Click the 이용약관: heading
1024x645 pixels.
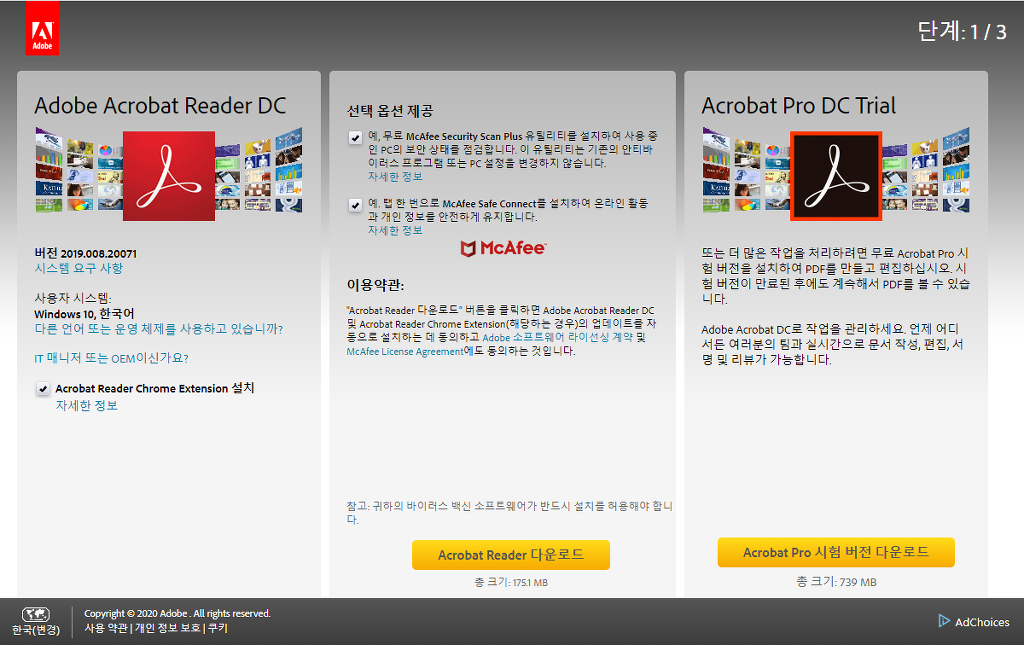tap(376, 285)
